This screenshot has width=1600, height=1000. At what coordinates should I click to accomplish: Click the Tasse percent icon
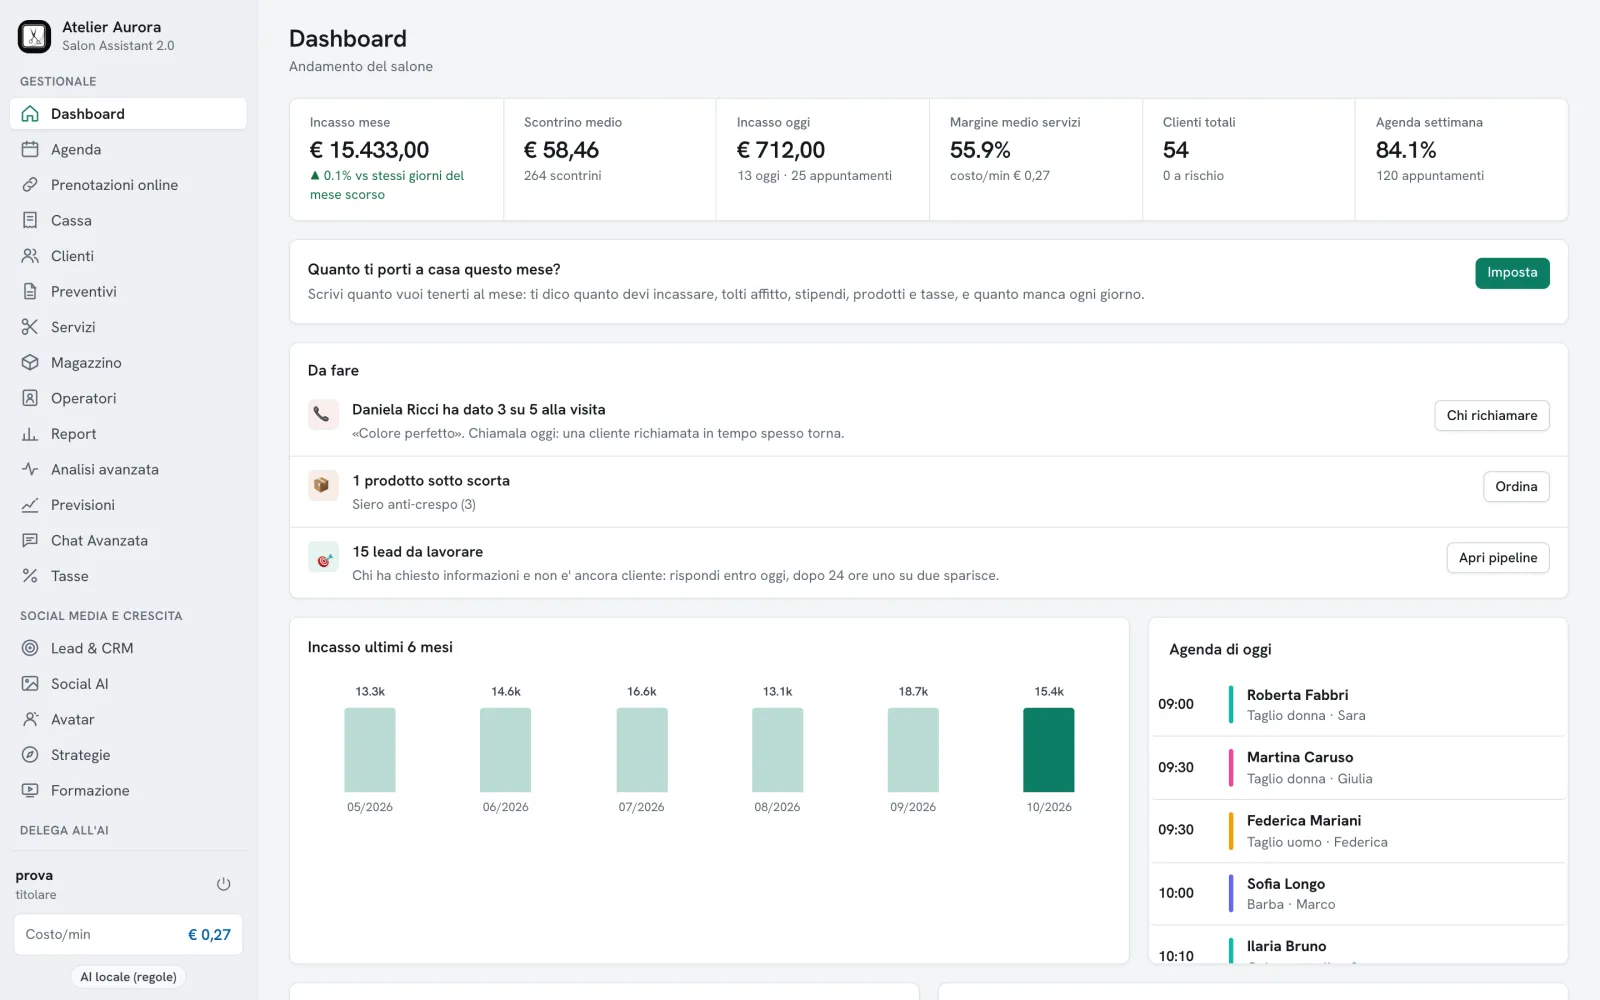coord(30,576)
